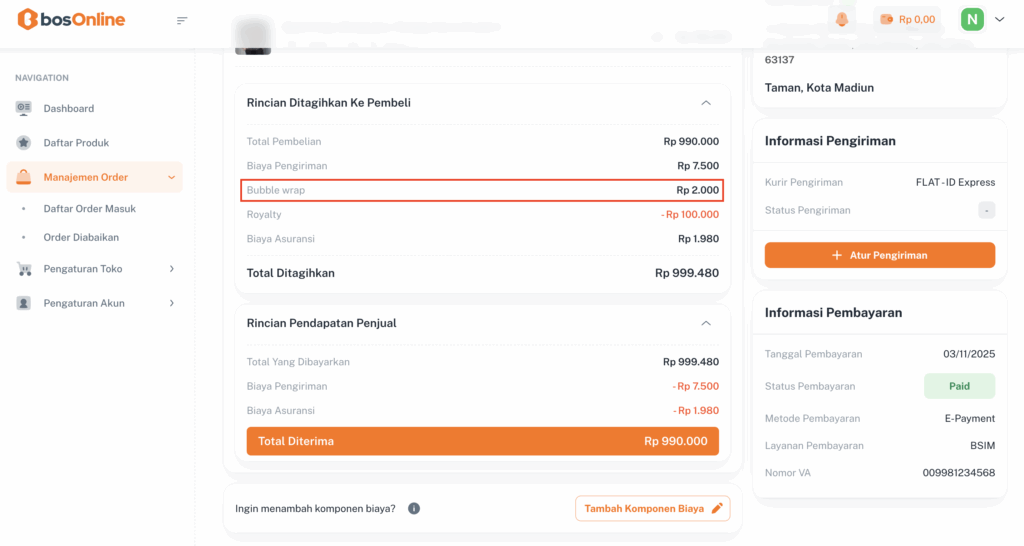Collapse Rincian Ditagihkan Ke Pembeli section
Image resolution: width=1024 pixels, height=546 pixels.
click(x=706, y=103)
